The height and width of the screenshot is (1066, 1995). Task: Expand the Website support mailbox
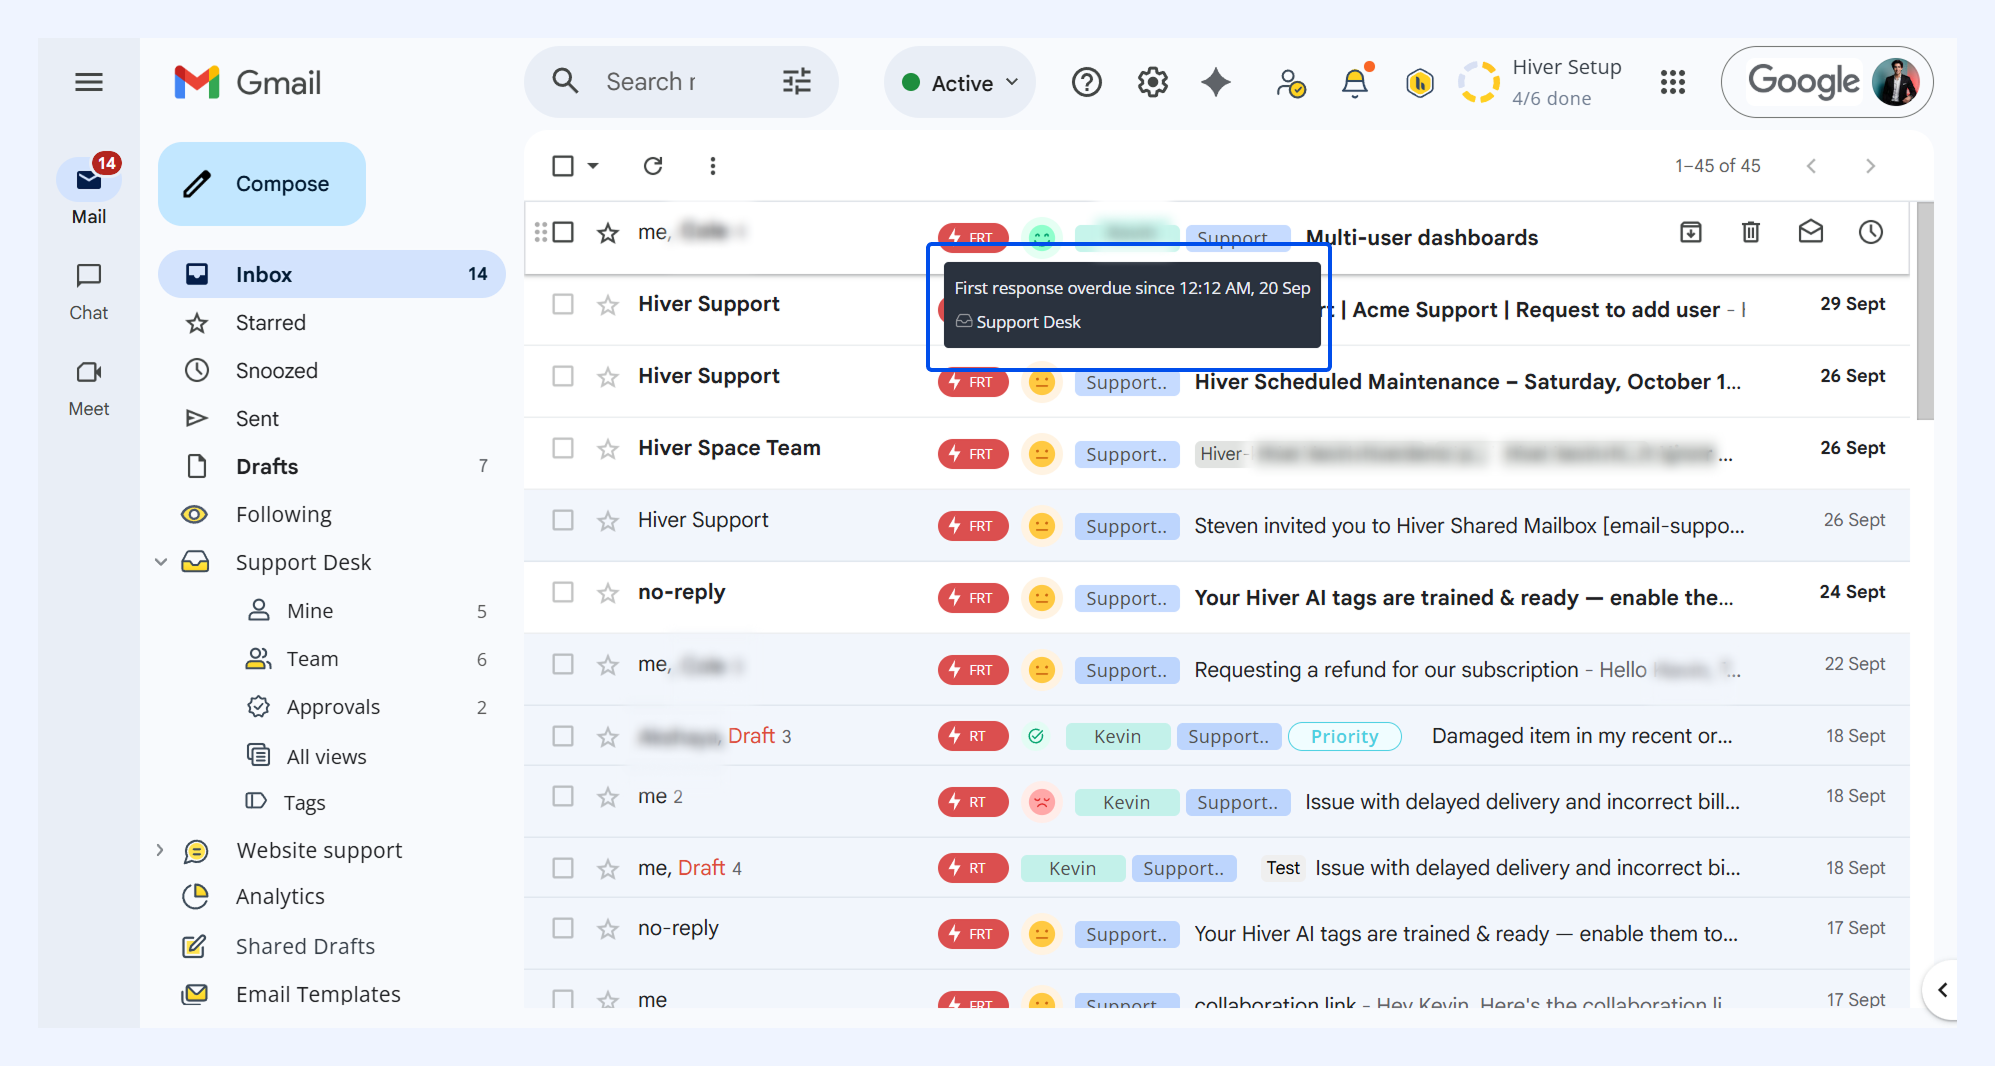point(160,850)
